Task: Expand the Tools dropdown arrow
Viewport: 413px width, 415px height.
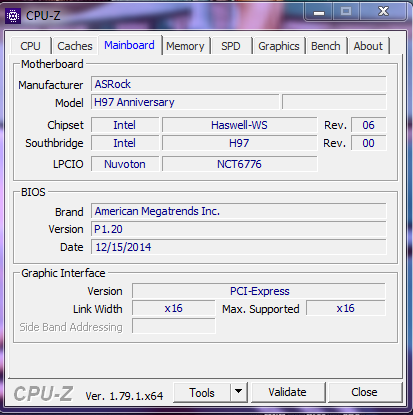Action: coord(239,393)
